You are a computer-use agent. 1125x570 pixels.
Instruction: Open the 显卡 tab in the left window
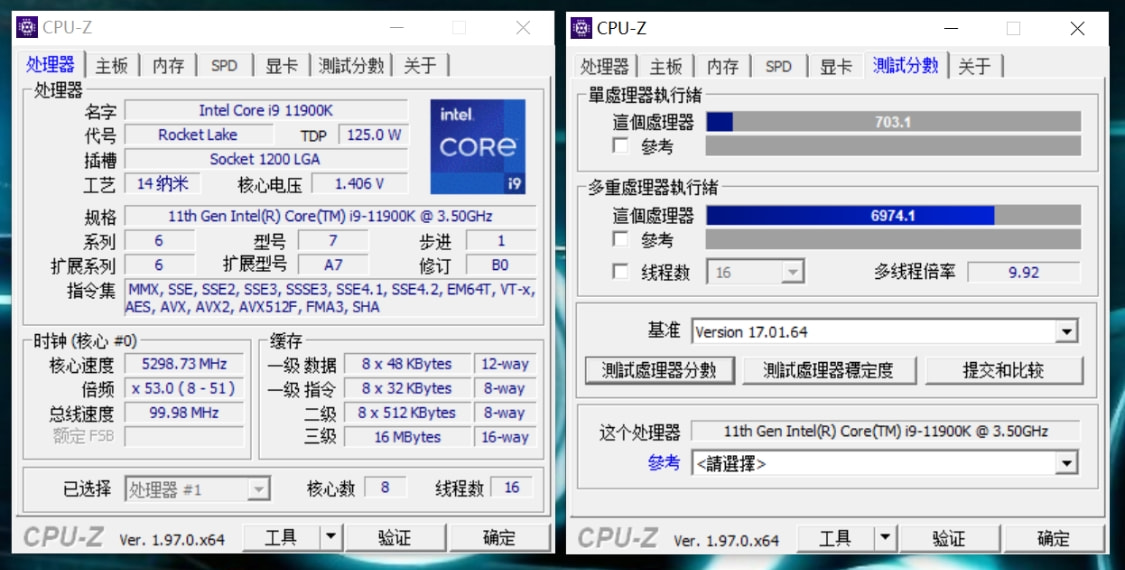tap(281, 66)
